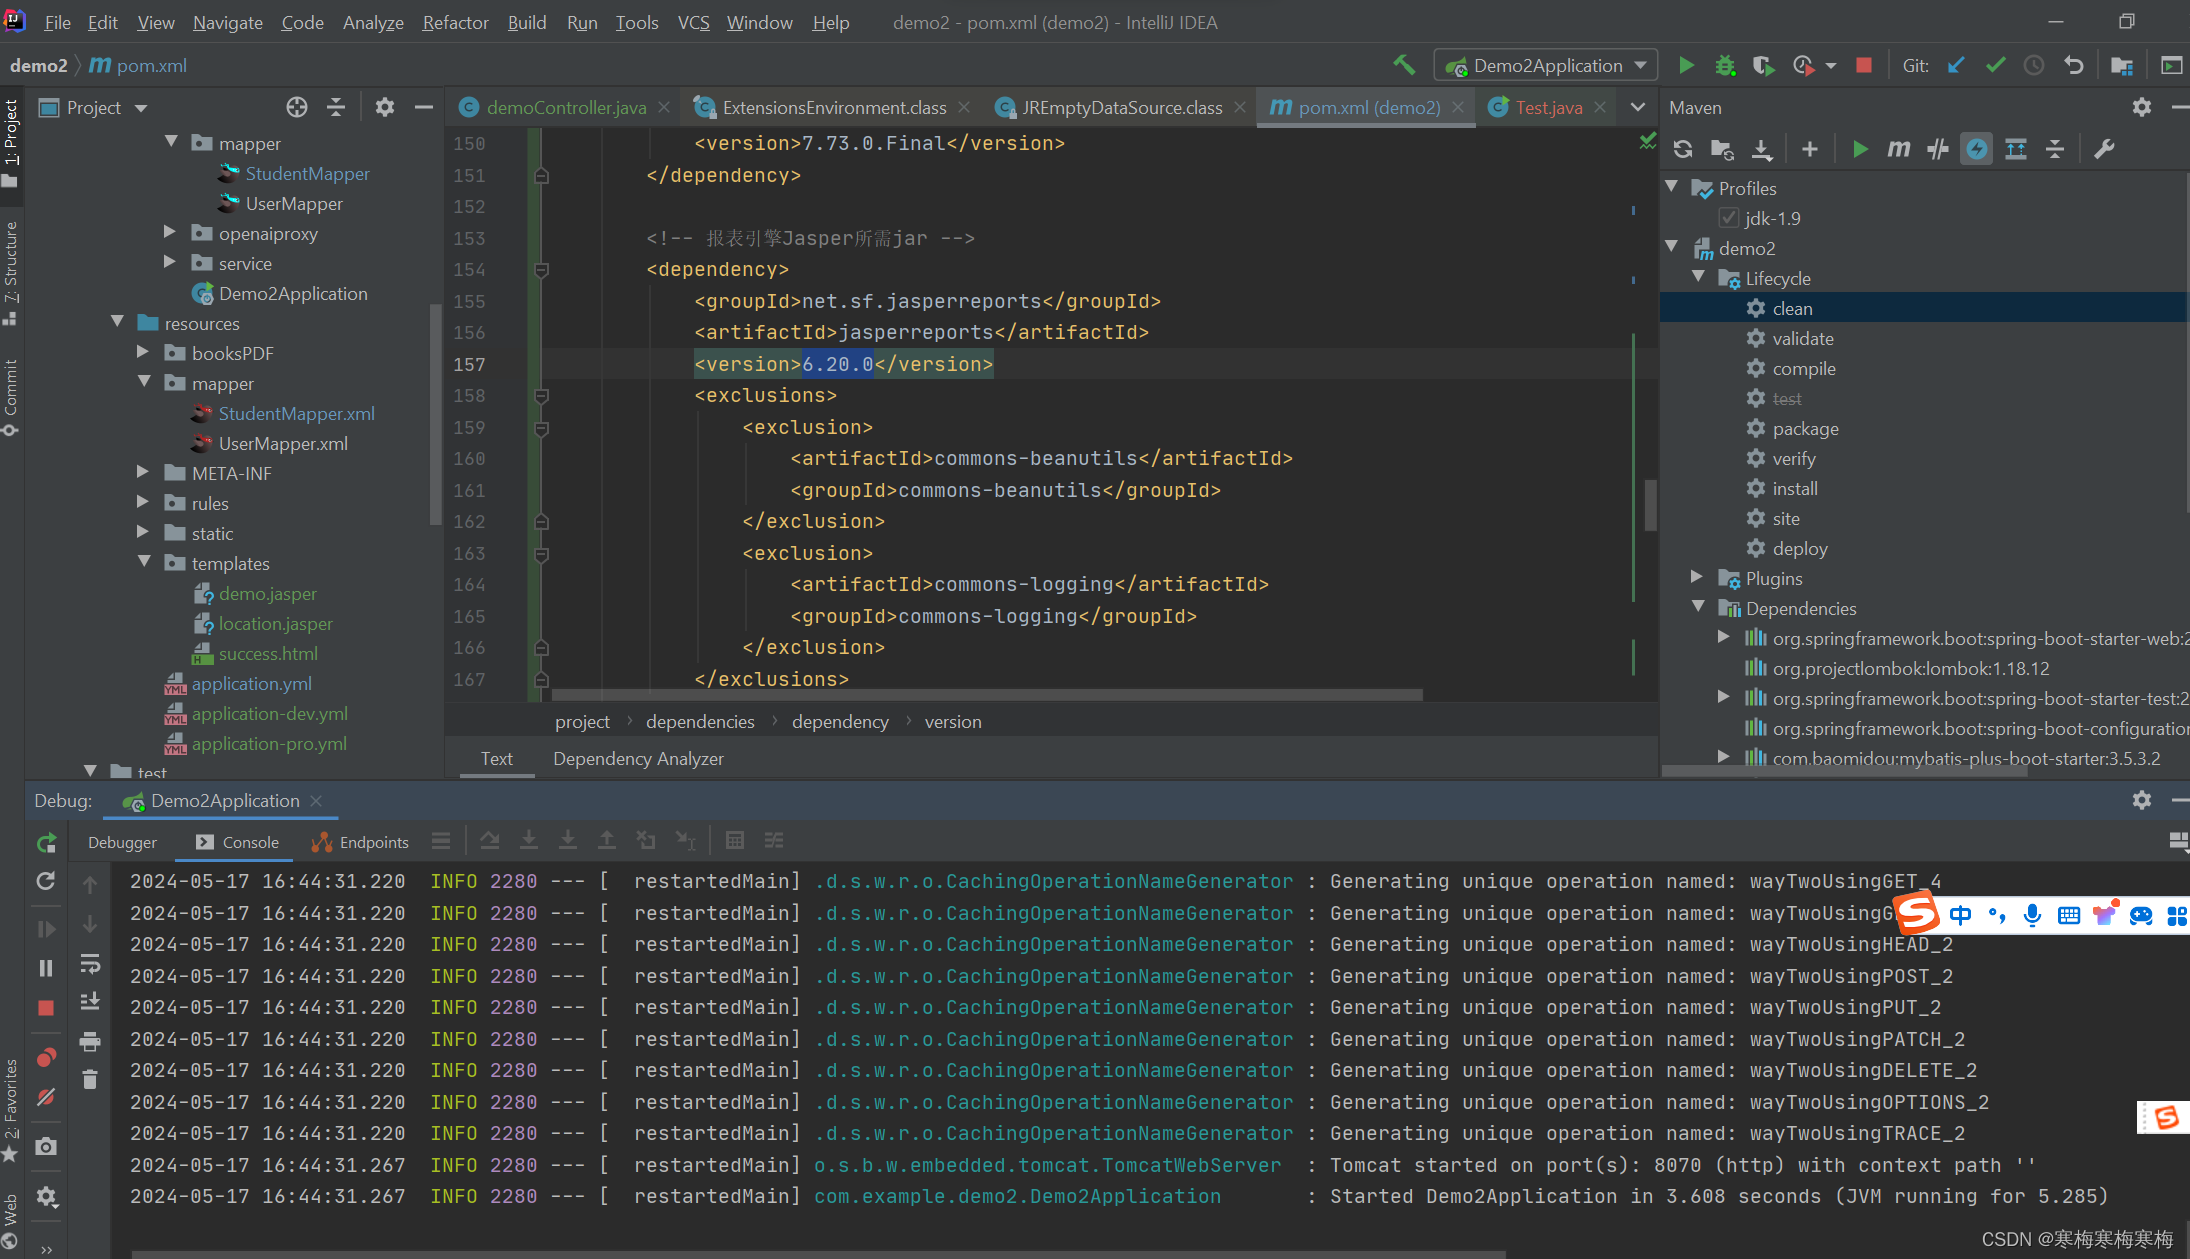The image size is (2190, 1259).
Task: Click the dependencies breadcrumb link
Action: pos(700,721)
